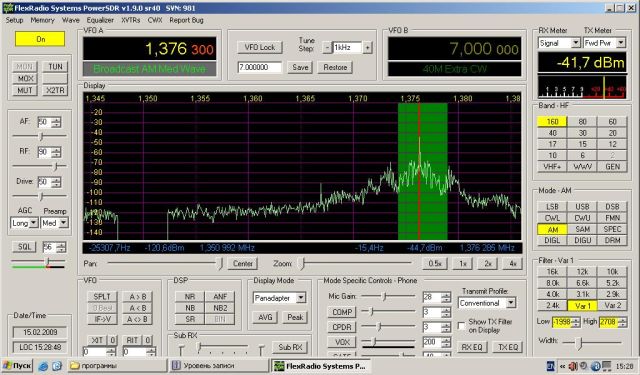The image size is (640, 375).
Task: Select the WWV band button
Action: (582, 166)
